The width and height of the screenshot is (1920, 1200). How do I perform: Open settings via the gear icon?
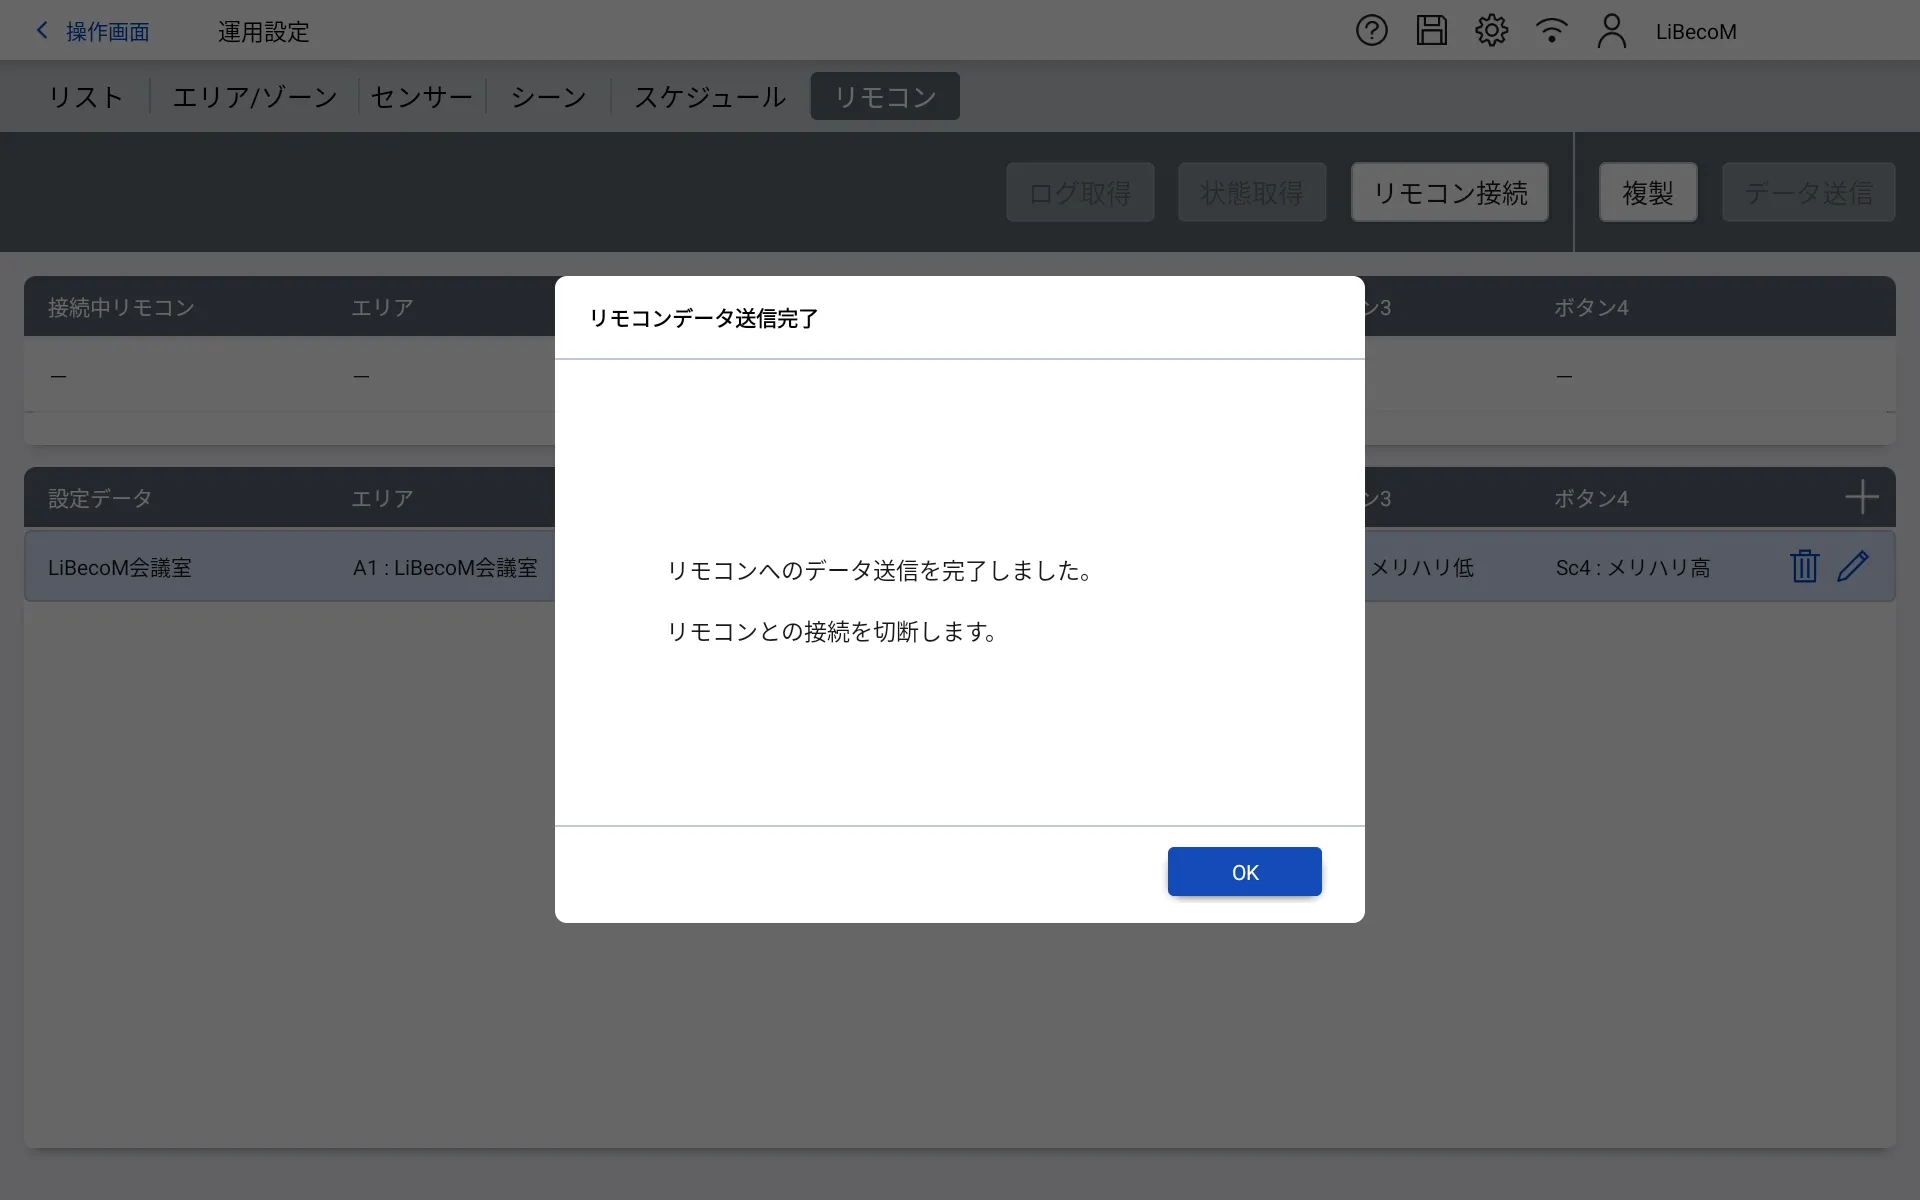tap(1491, 31)
